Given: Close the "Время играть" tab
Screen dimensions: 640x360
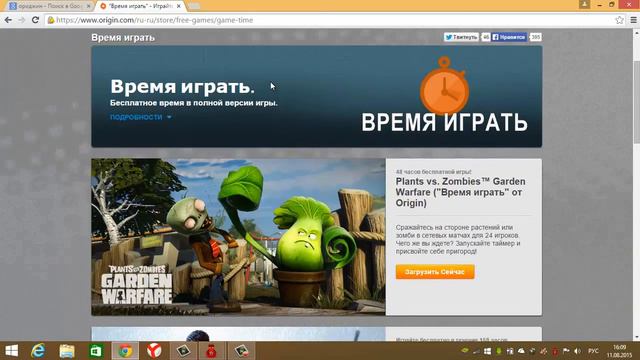Looking at the screenshot, I should point(178,6).
